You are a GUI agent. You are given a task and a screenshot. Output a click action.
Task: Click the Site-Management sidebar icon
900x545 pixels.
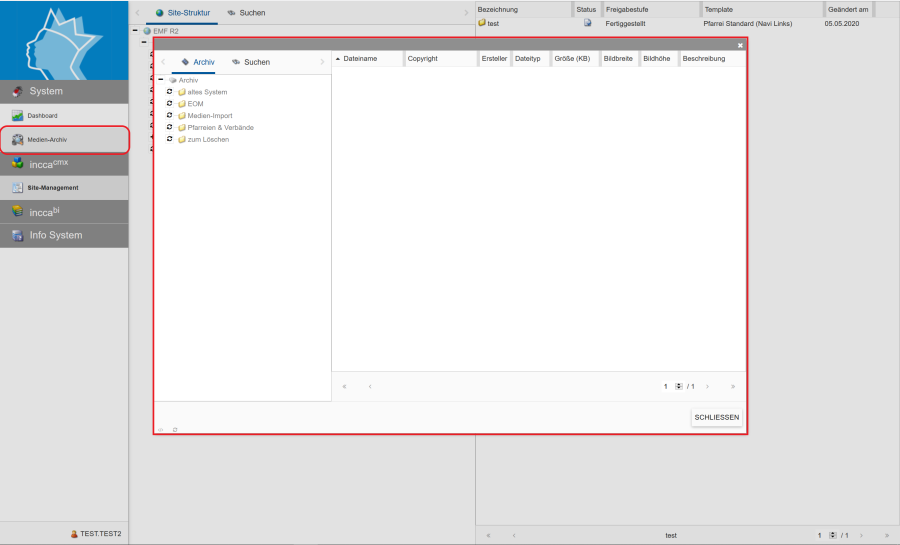[17, 187]
